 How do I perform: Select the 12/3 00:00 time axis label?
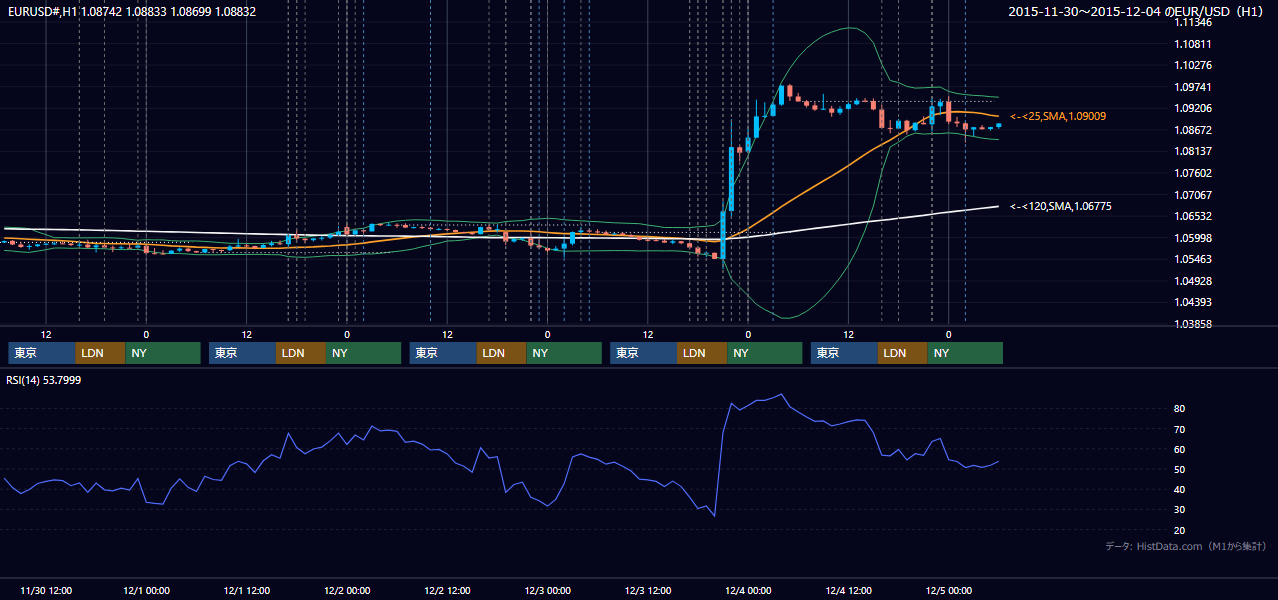coord(548,590)
